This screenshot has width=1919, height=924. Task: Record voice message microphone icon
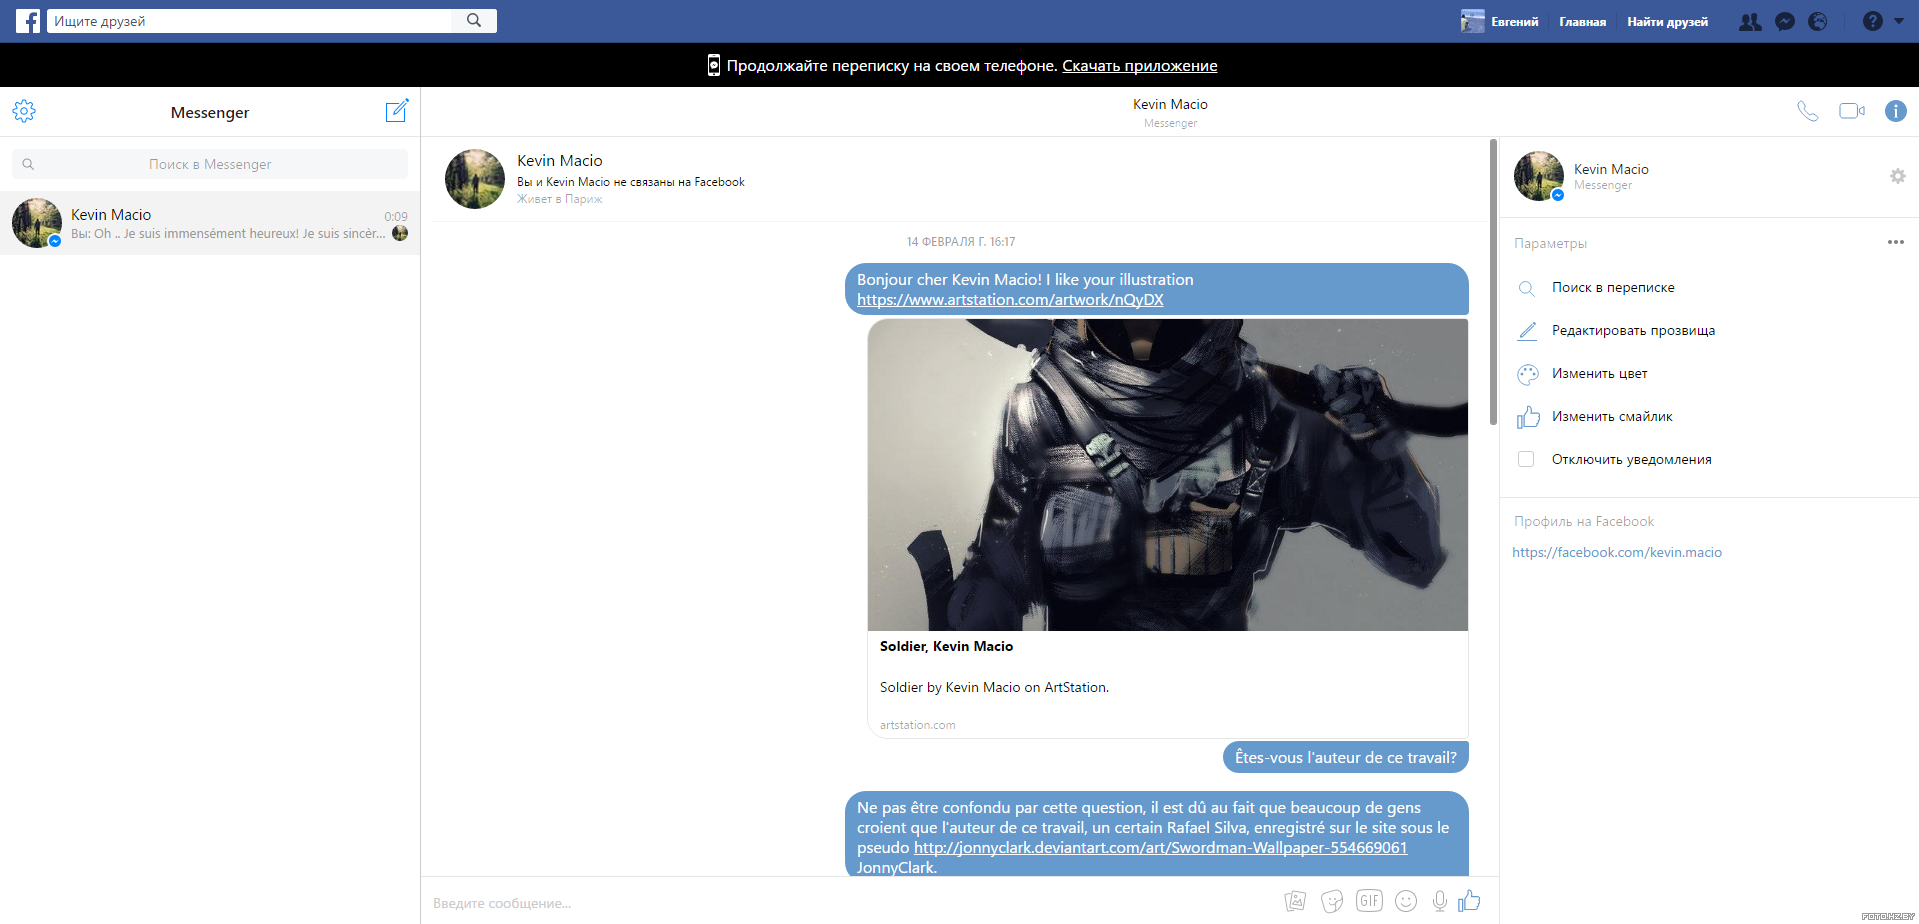pyautogui.click(x=1440, y=901)
